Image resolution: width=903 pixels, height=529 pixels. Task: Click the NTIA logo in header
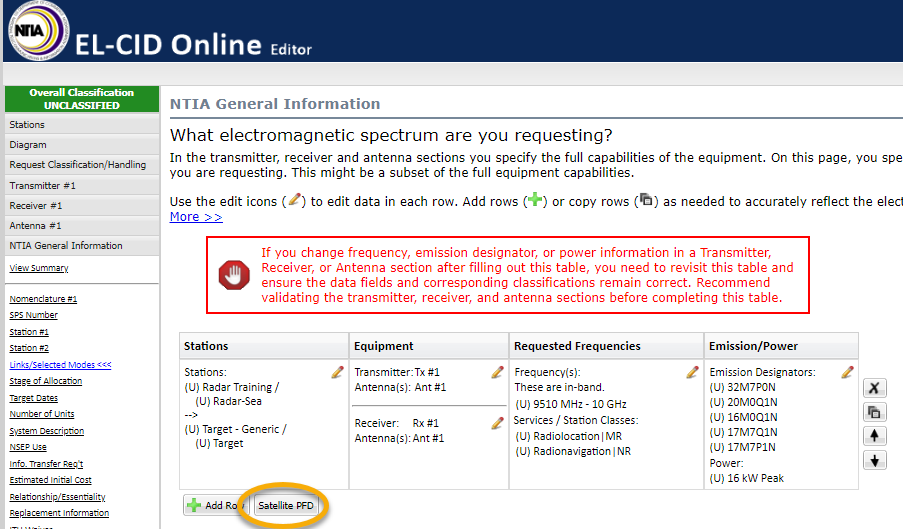[x=37, y=32]
